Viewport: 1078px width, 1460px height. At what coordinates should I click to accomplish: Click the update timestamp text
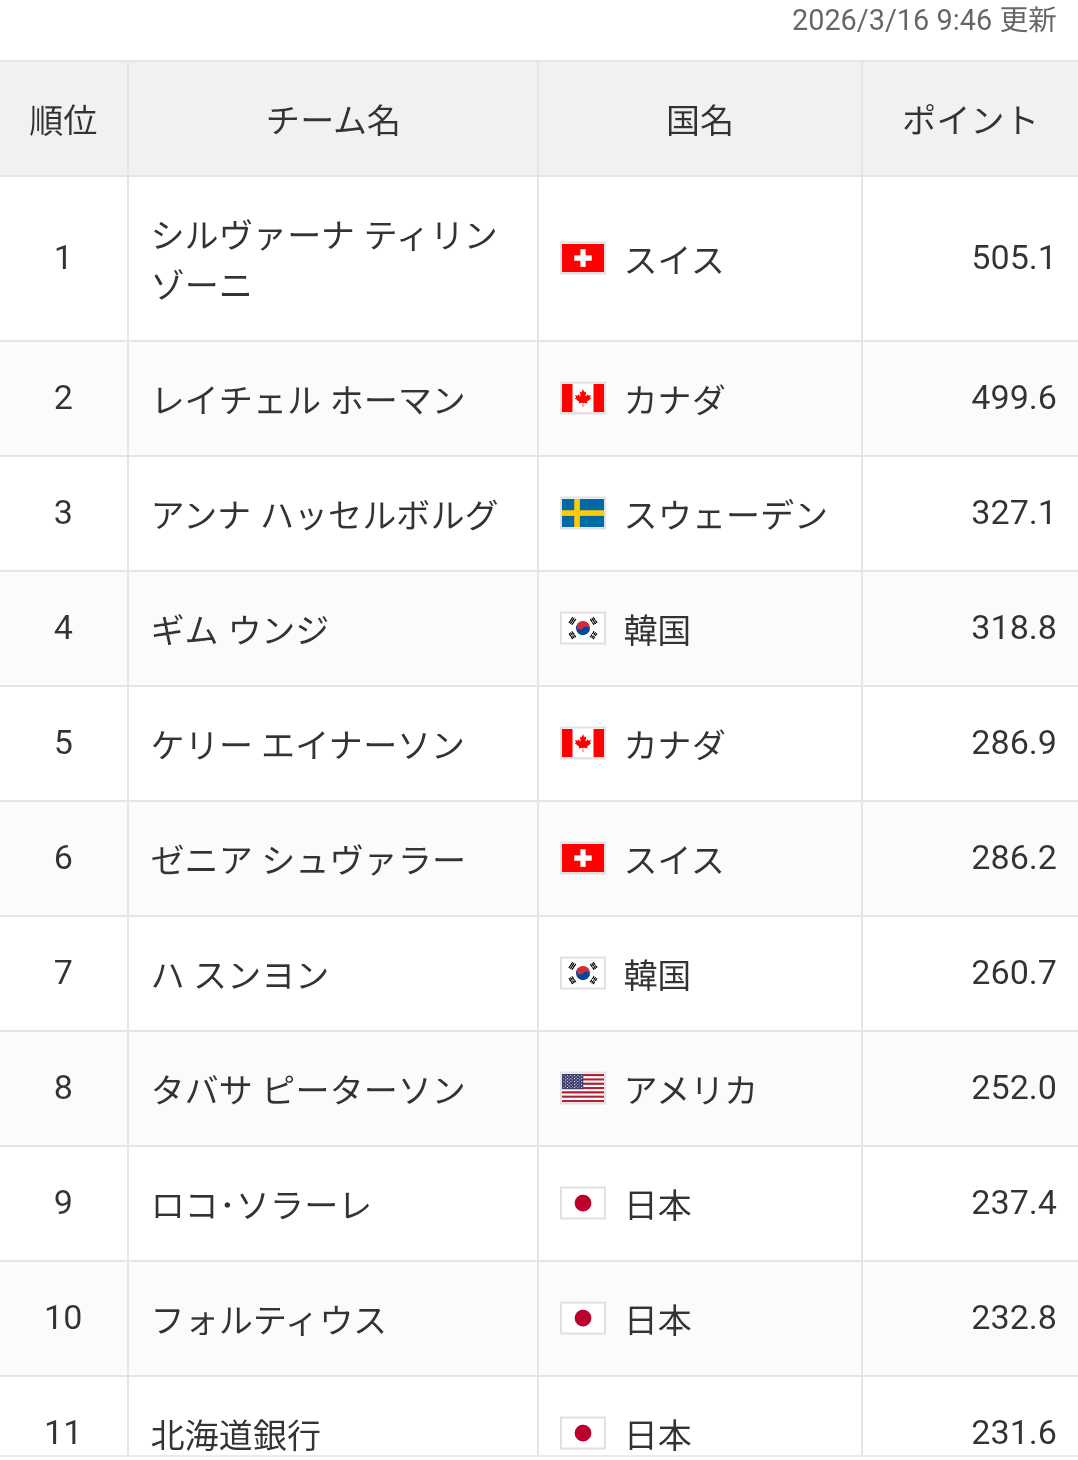tap(923, 20)
